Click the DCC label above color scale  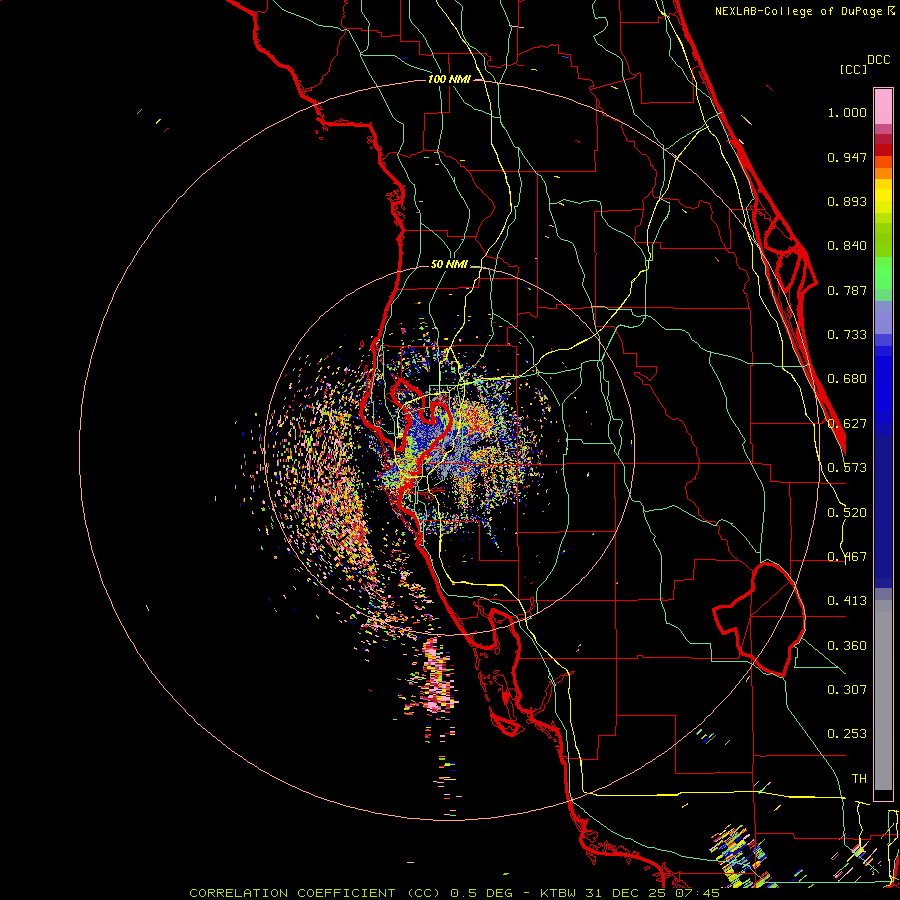(878, 60)
